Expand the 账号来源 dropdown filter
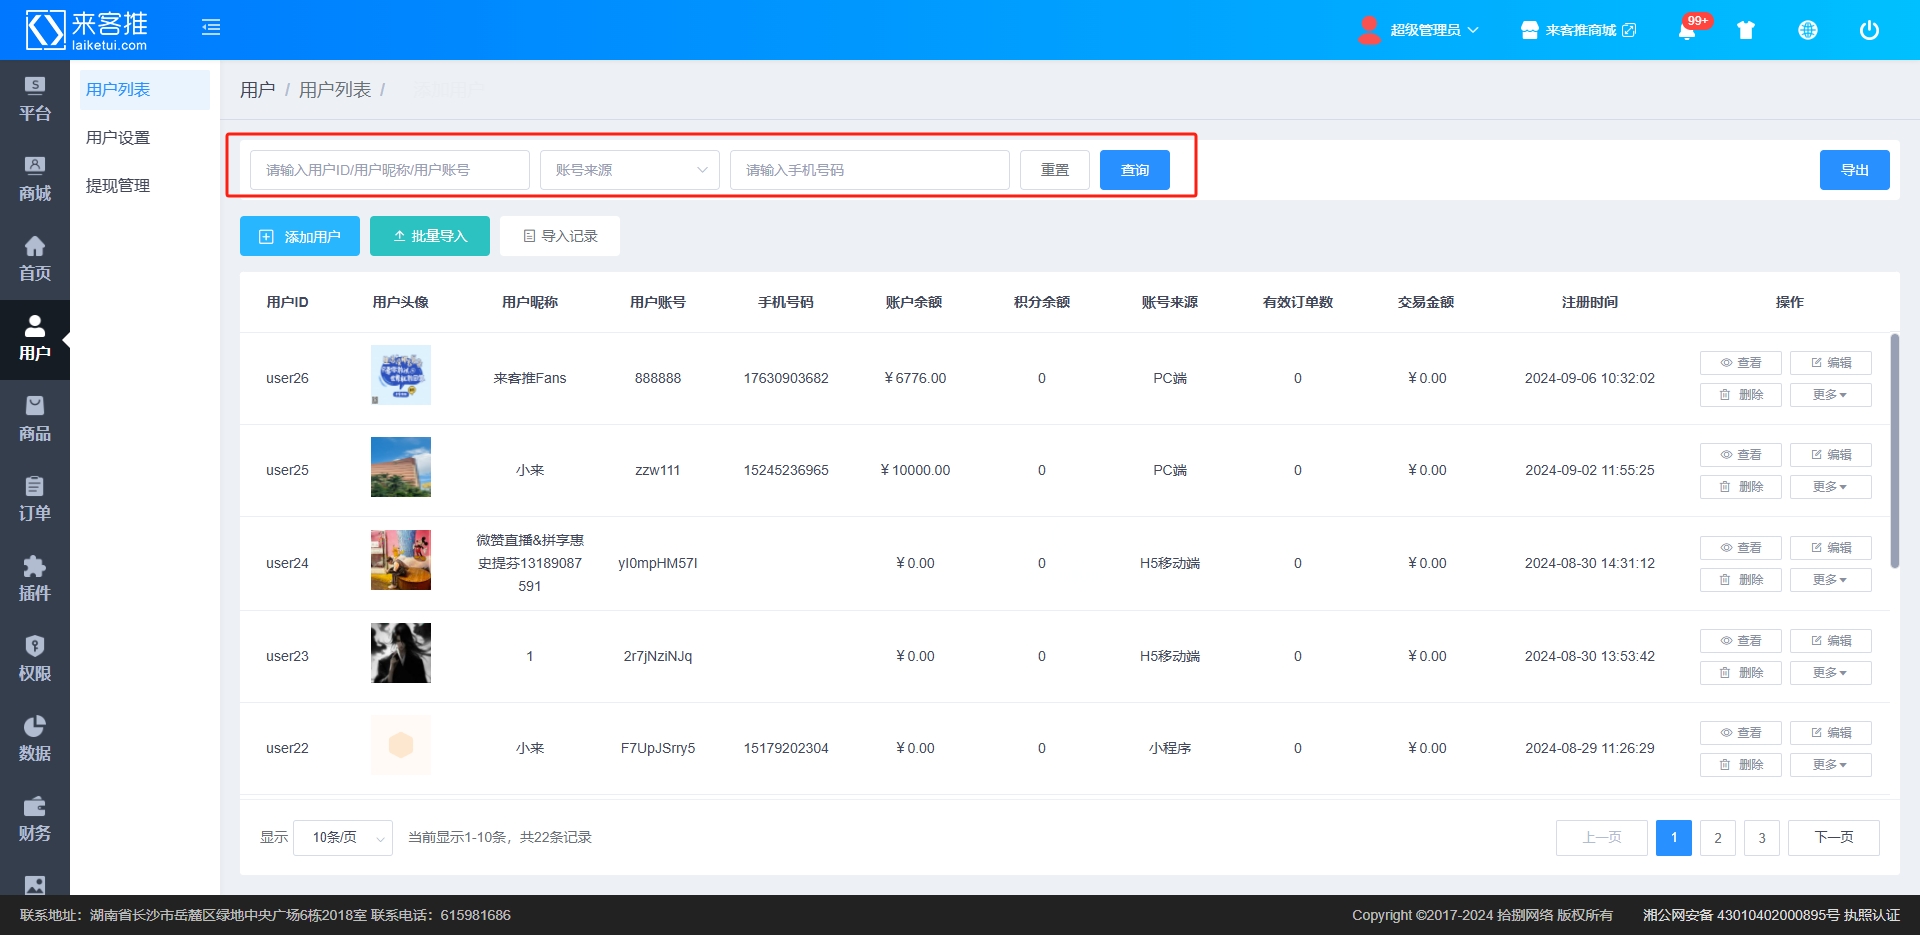 point(630,170)
